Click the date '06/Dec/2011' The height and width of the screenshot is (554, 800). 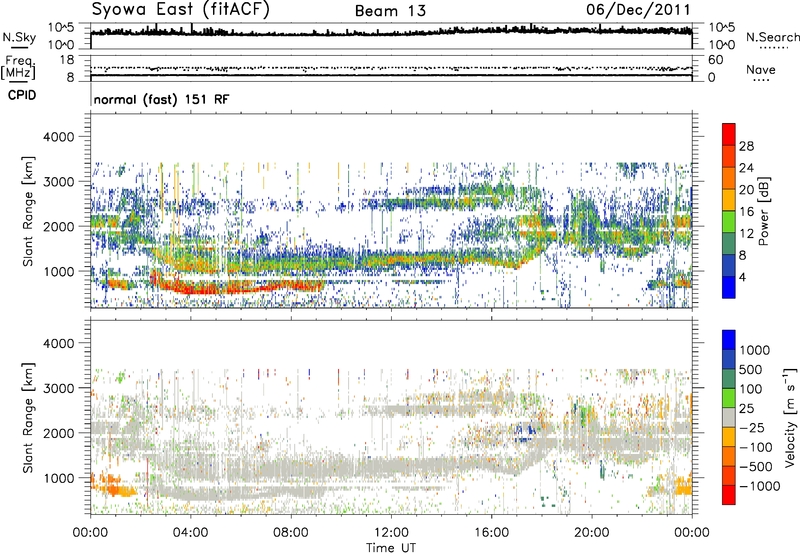click(638, 10)
